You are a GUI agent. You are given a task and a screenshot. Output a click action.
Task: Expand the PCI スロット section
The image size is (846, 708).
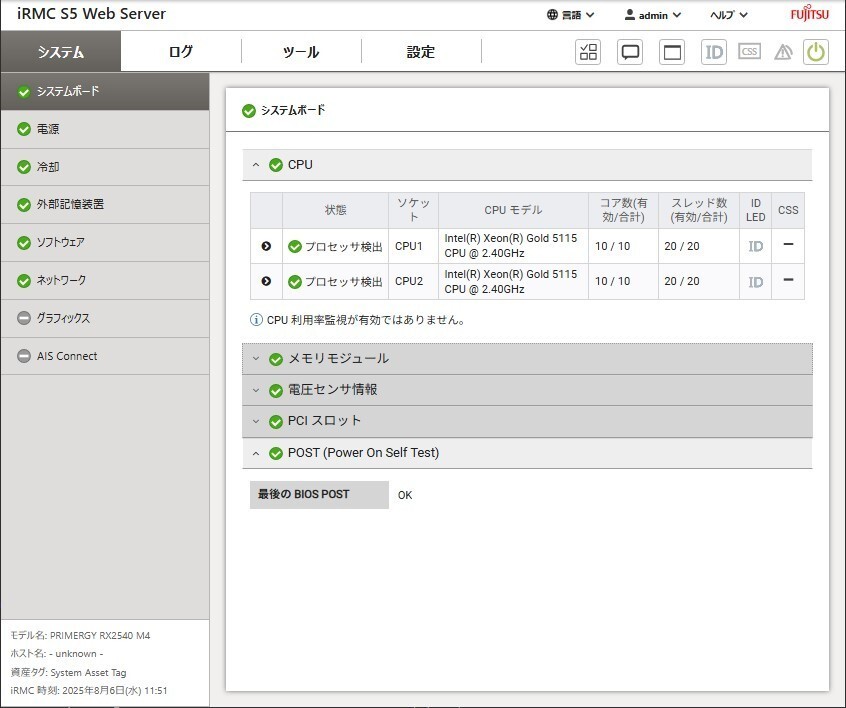[x=324, y=421]
